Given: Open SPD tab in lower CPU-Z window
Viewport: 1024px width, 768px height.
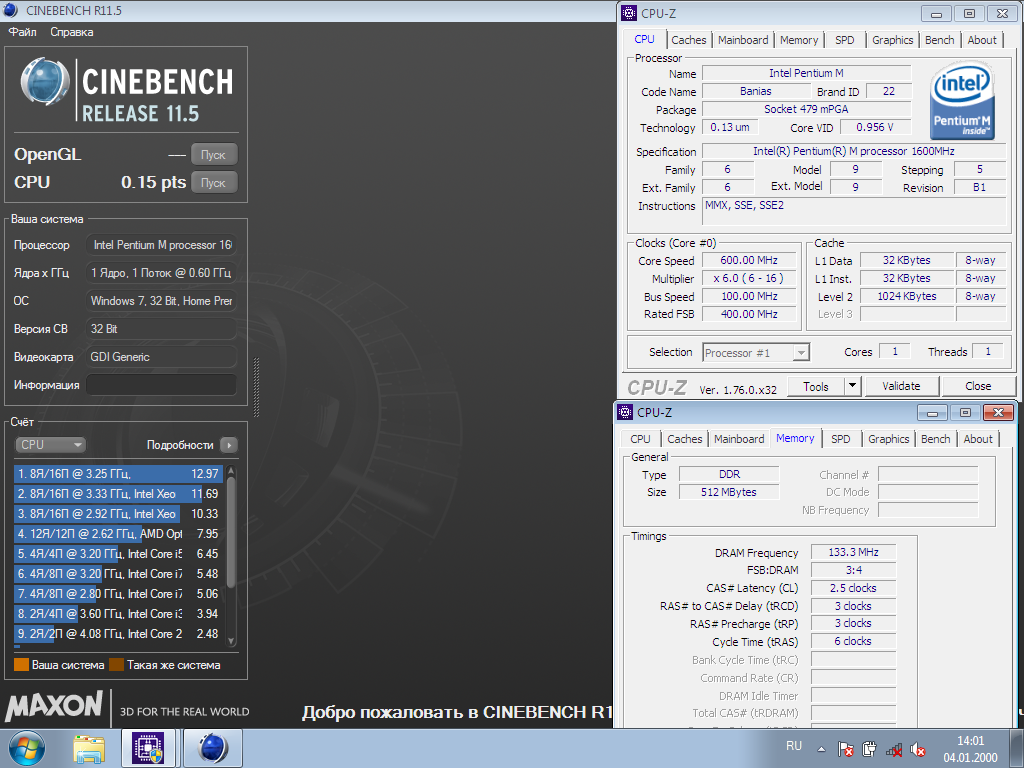Looking at the screenshot, I should tap(840, 439).
